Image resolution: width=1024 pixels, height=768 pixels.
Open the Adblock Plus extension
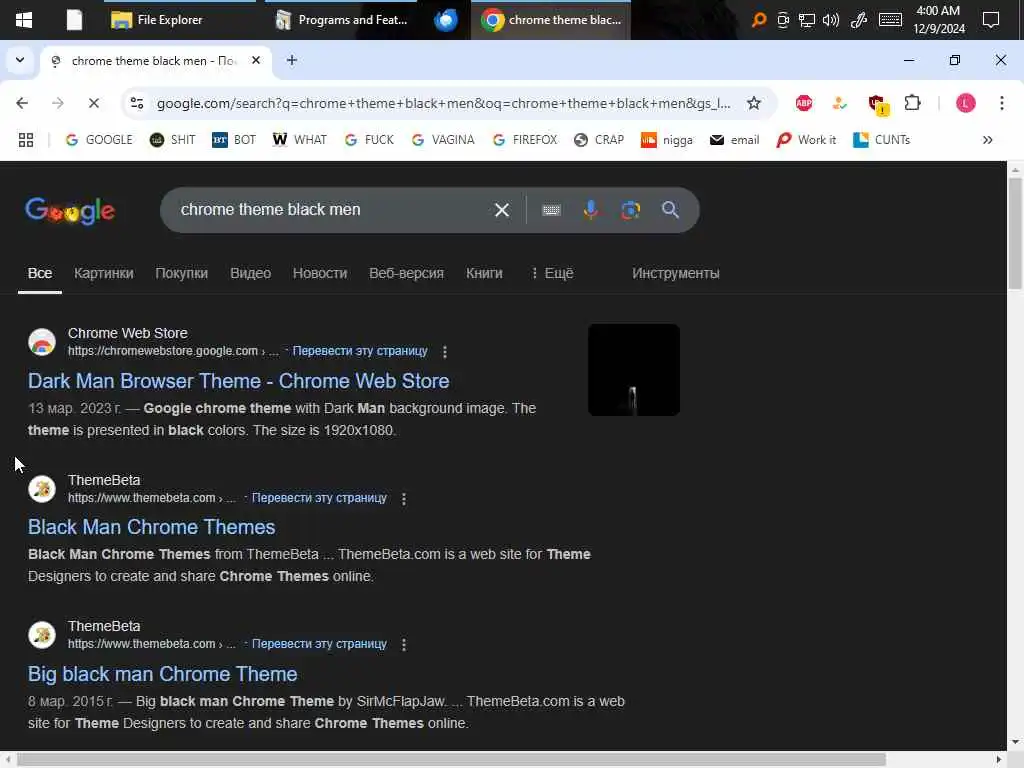804,103
